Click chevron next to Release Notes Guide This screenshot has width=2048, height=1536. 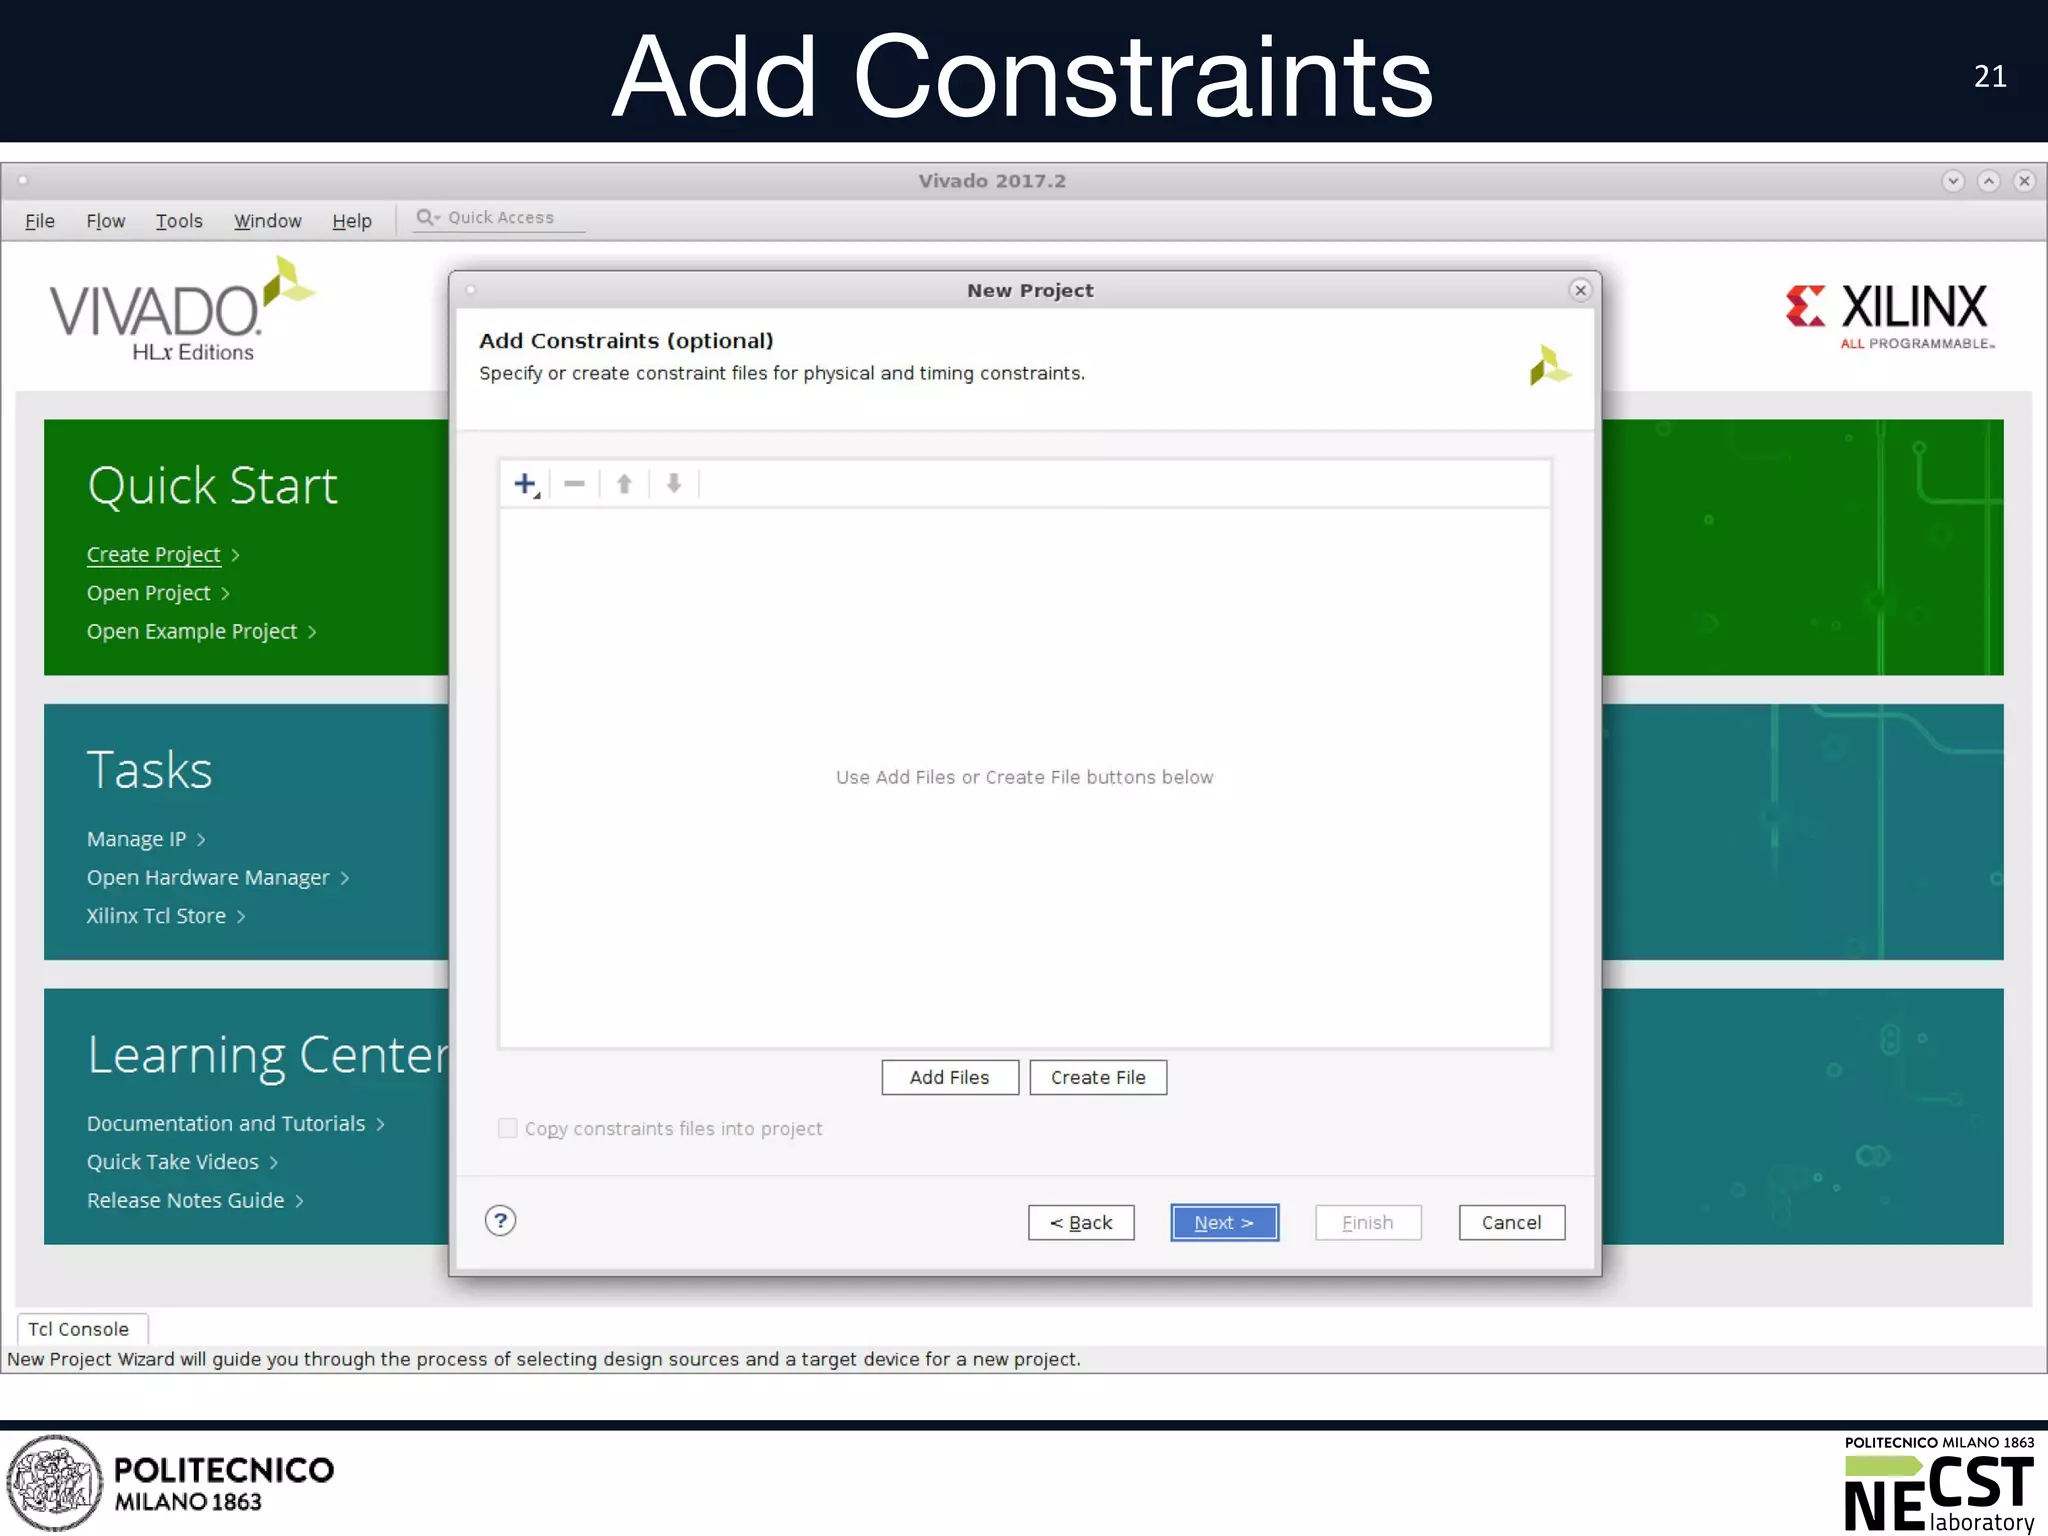[299, 1201]
